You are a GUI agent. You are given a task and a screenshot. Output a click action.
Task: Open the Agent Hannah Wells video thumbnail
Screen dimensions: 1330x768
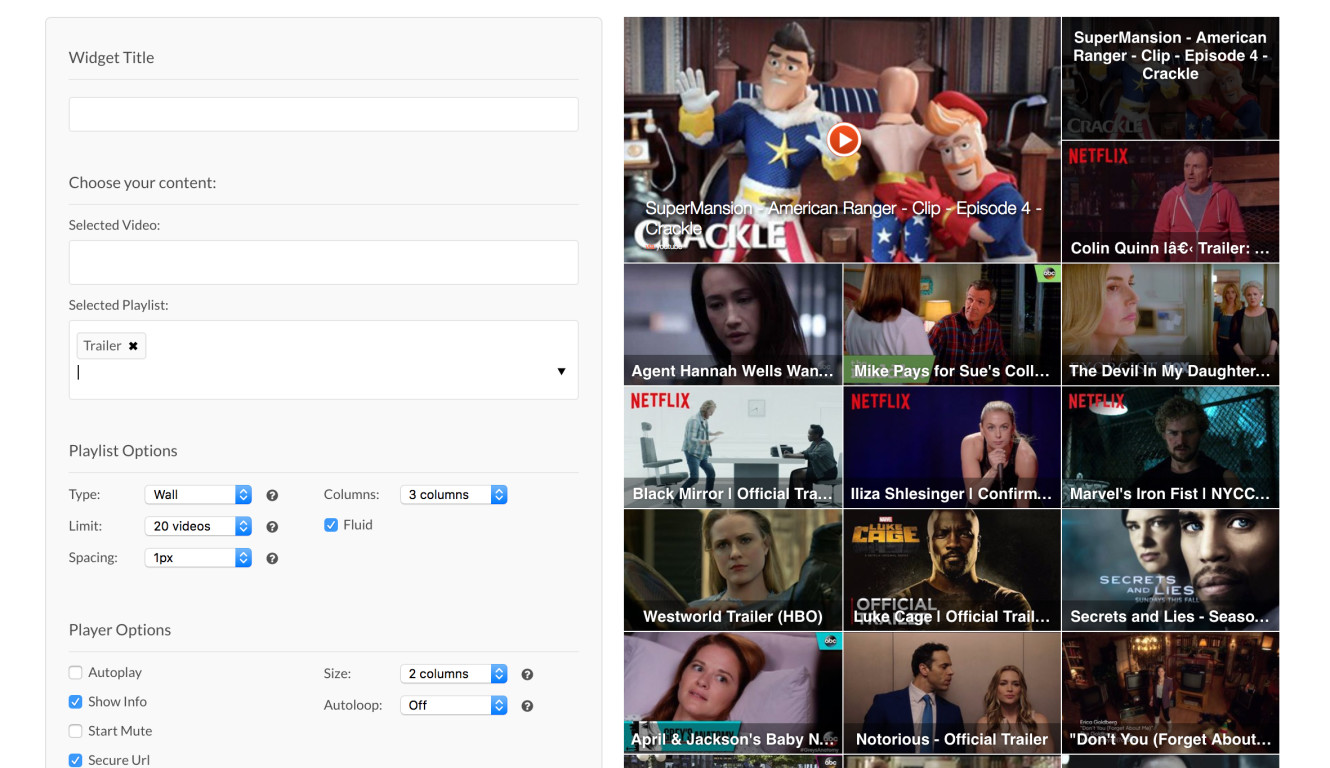coord(733,324)
